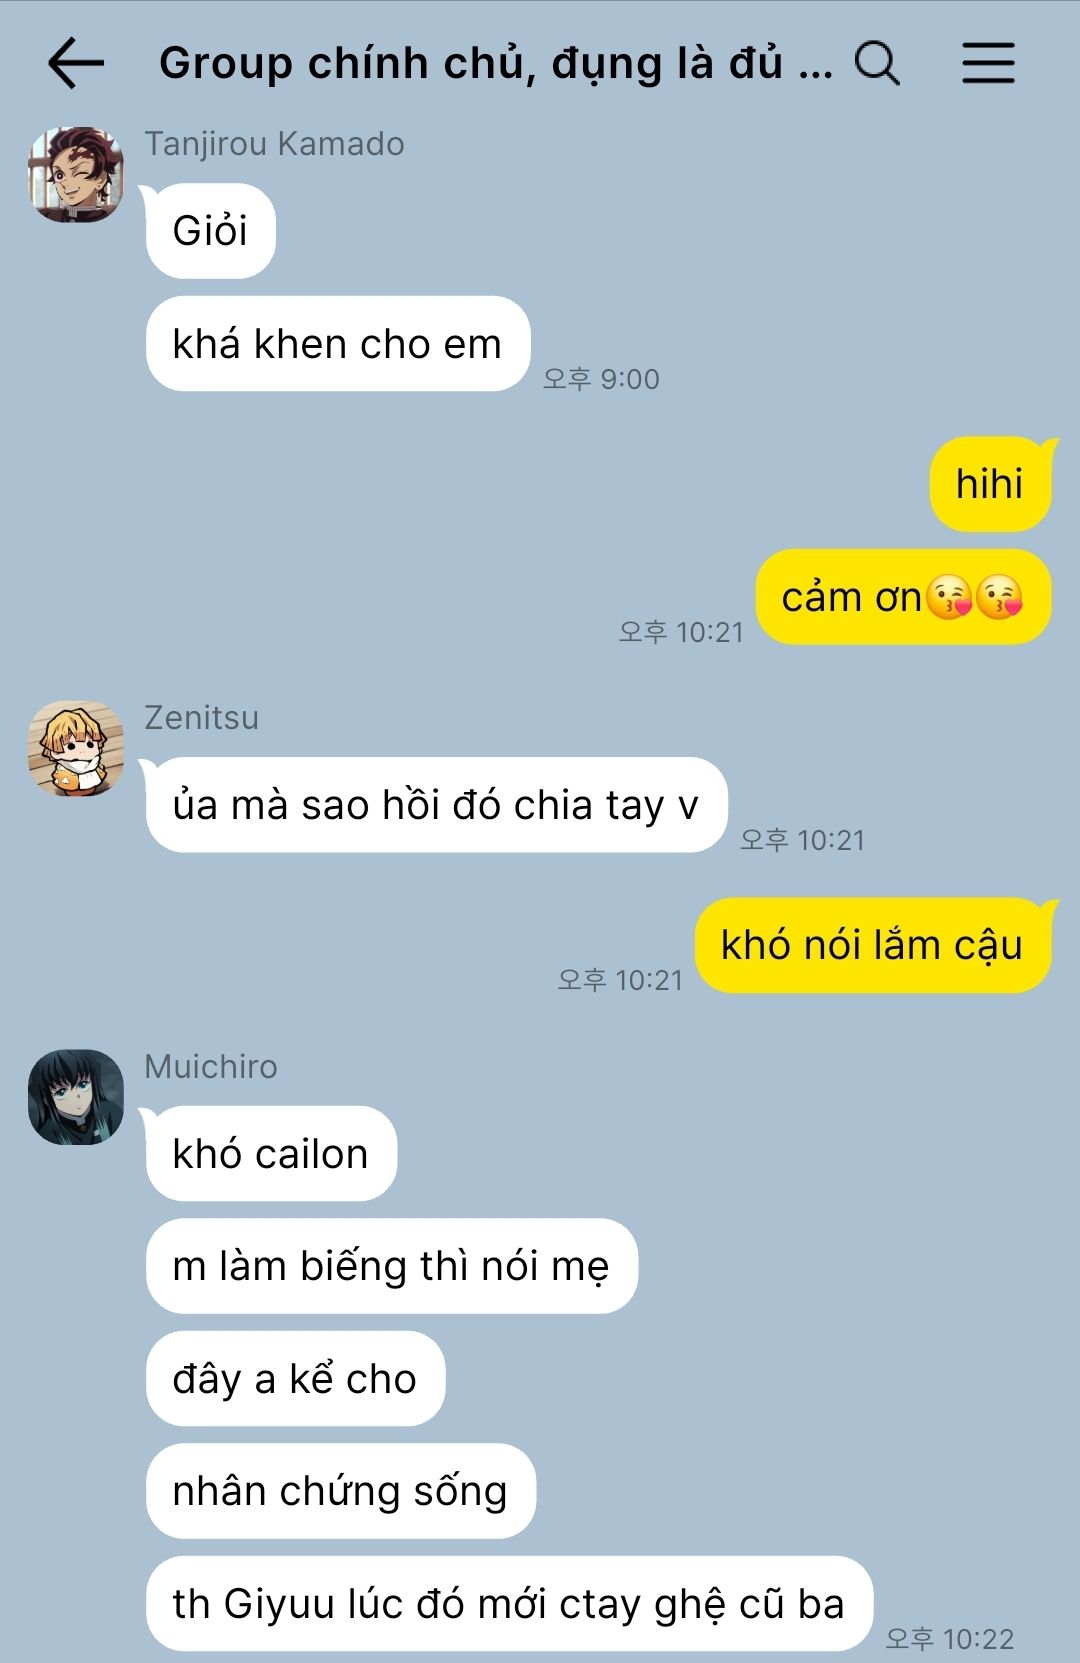The height and width of the screenshot is (1663, 1080).
Task: Tap the "cảm ơn" kiss emoji message
Action: point(903,597)
